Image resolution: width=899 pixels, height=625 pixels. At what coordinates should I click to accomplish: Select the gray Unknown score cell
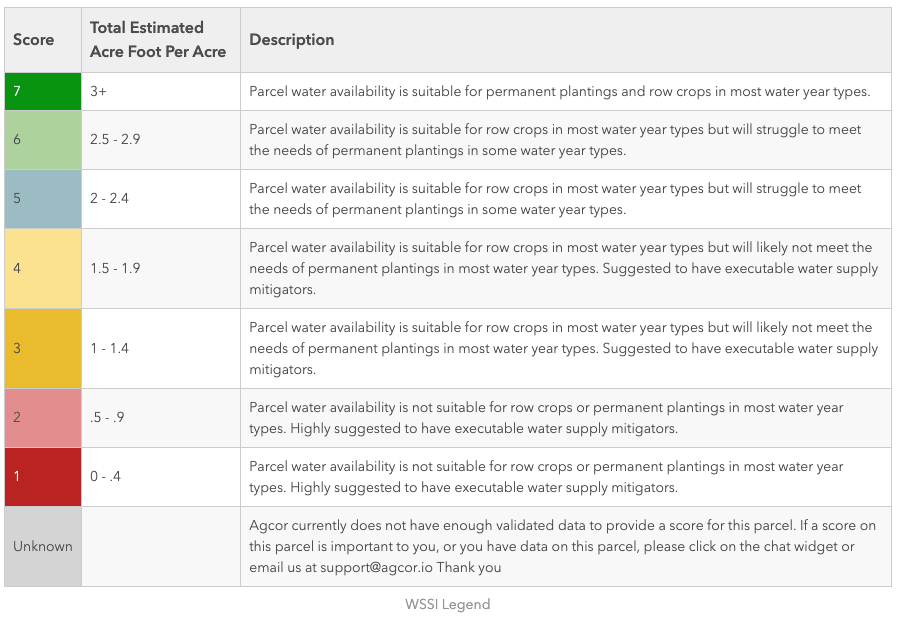[43, 546]
